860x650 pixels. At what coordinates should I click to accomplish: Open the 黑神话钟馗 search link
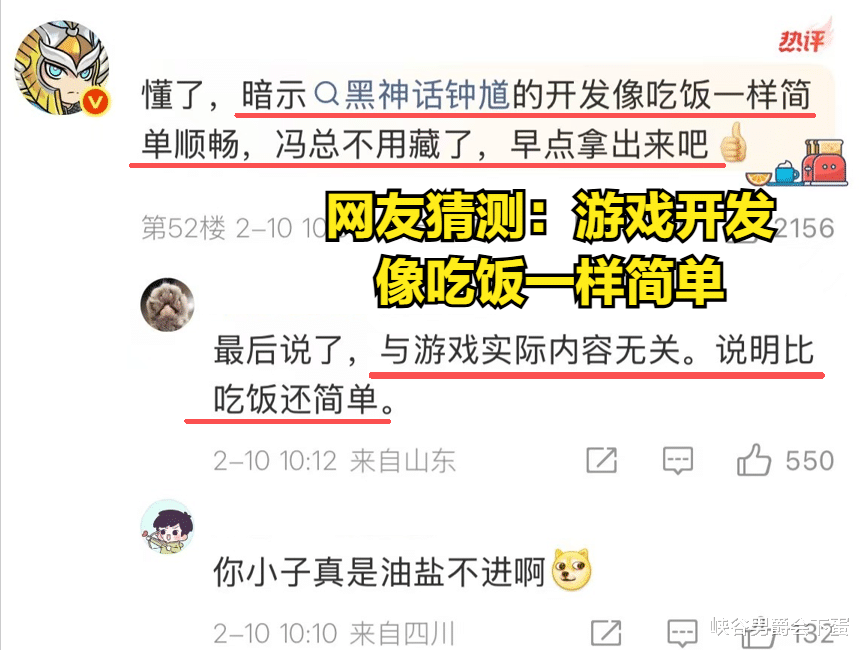pos(427,94)
